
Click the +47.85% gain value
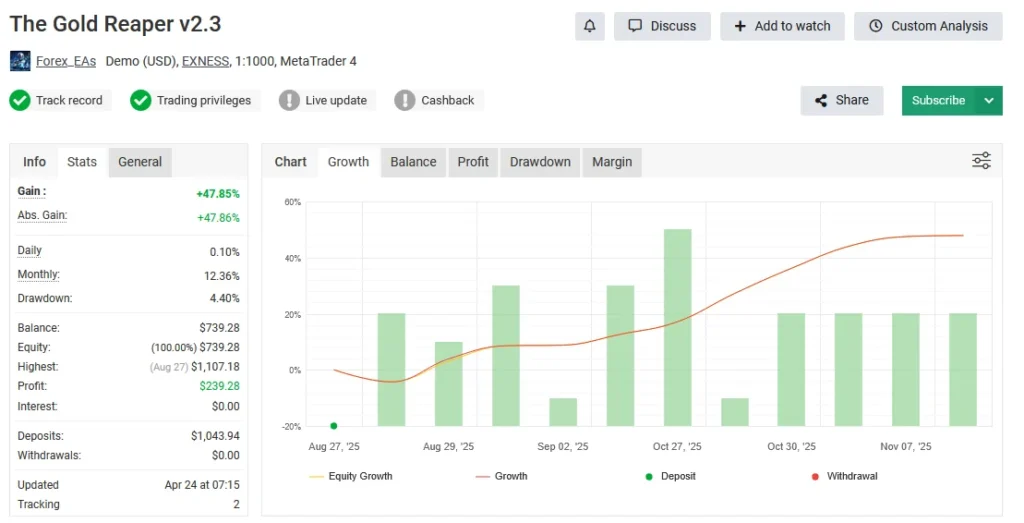(x=218, y=194)
